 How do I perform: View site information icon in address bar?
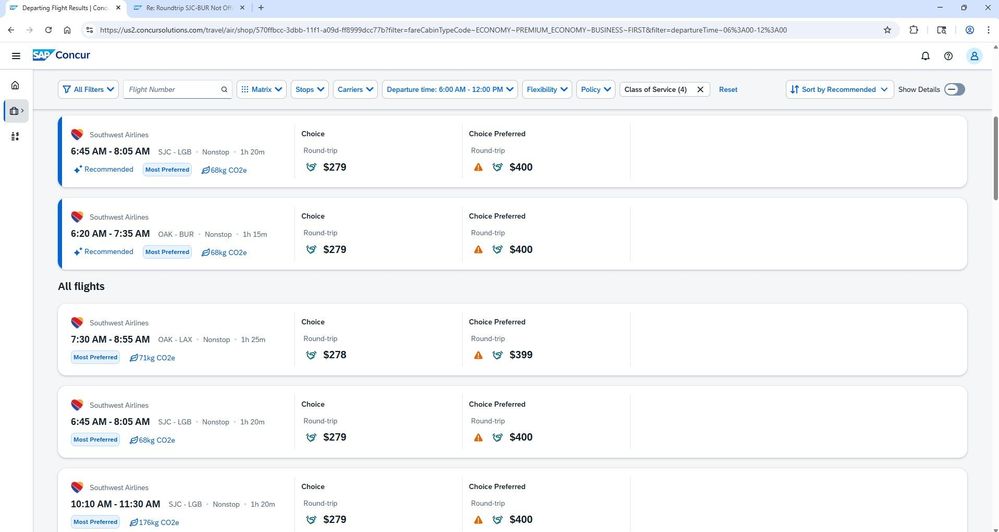(89, 30)
